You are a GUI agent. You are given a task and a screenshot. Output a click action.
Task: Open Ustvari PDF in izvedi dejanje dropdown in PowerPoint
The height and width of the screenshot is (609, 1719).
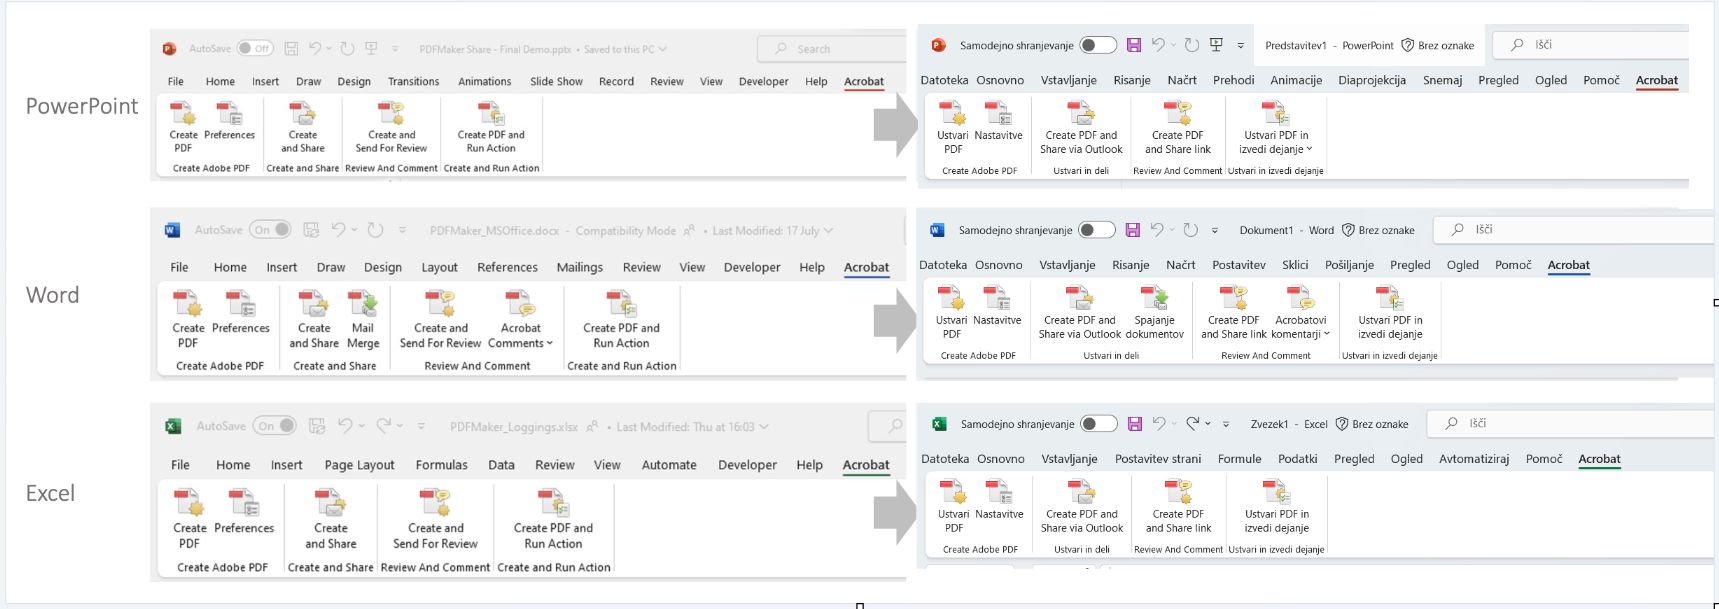1276,128
